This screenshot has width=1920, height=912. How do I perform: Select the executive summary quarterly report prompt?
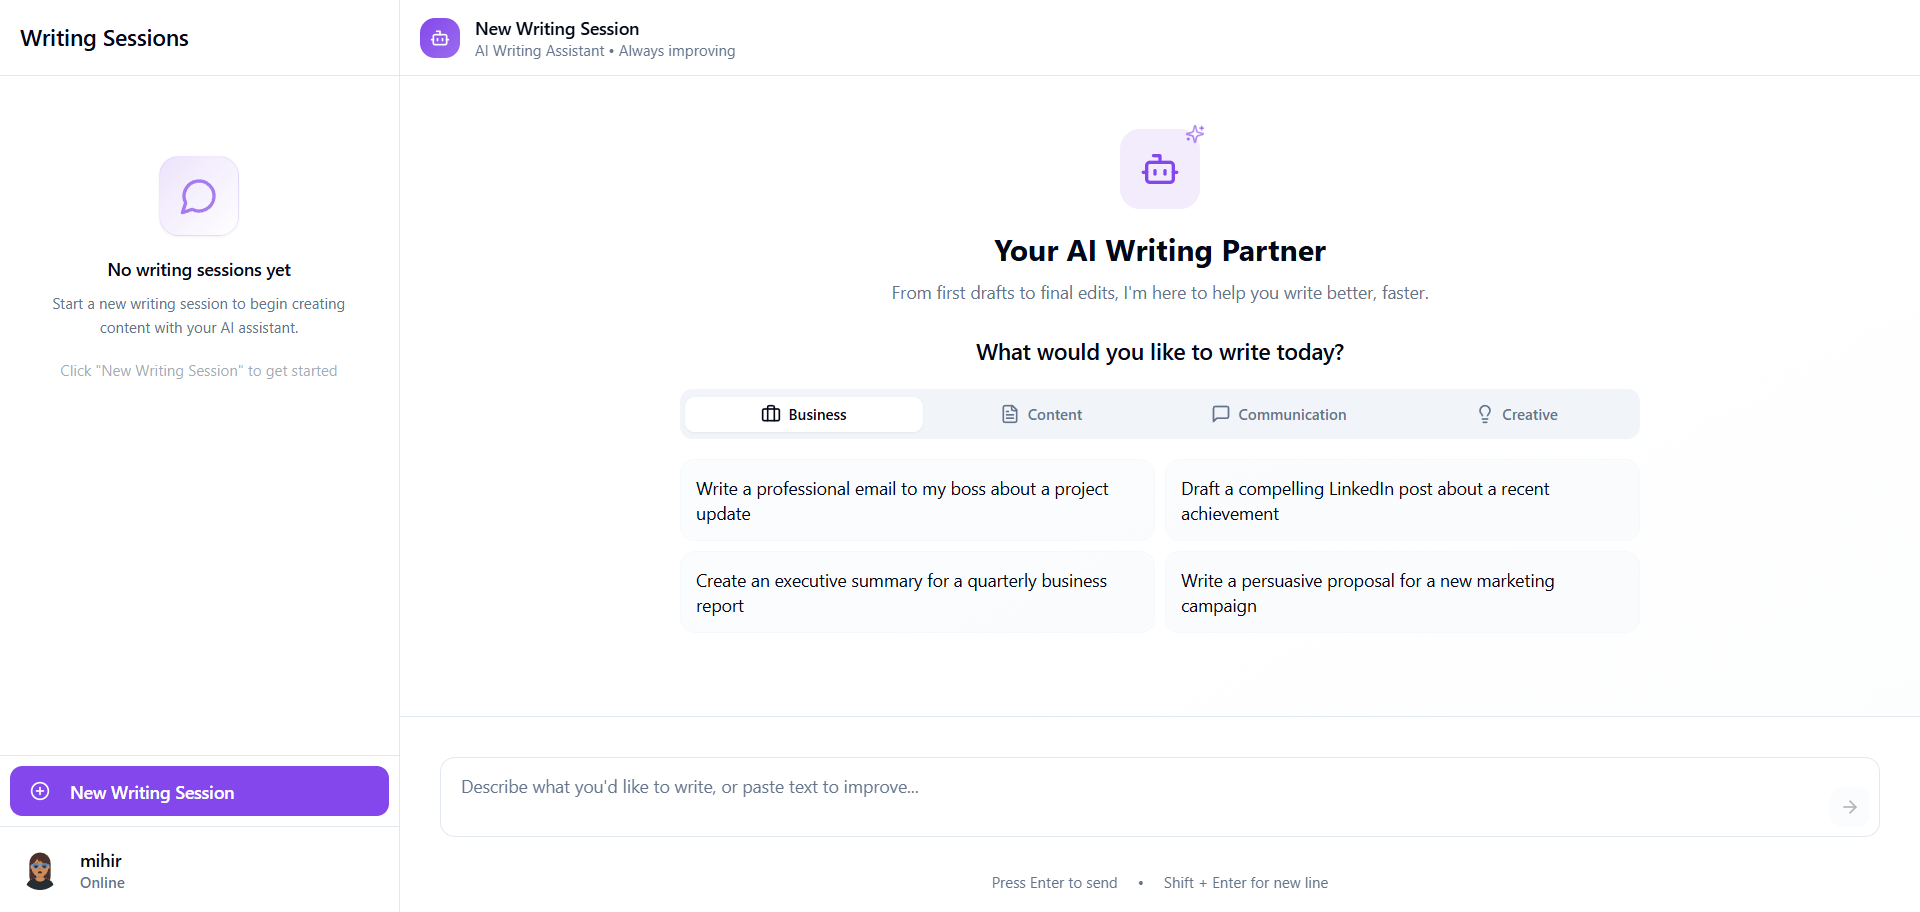click(x=917, y=593)
